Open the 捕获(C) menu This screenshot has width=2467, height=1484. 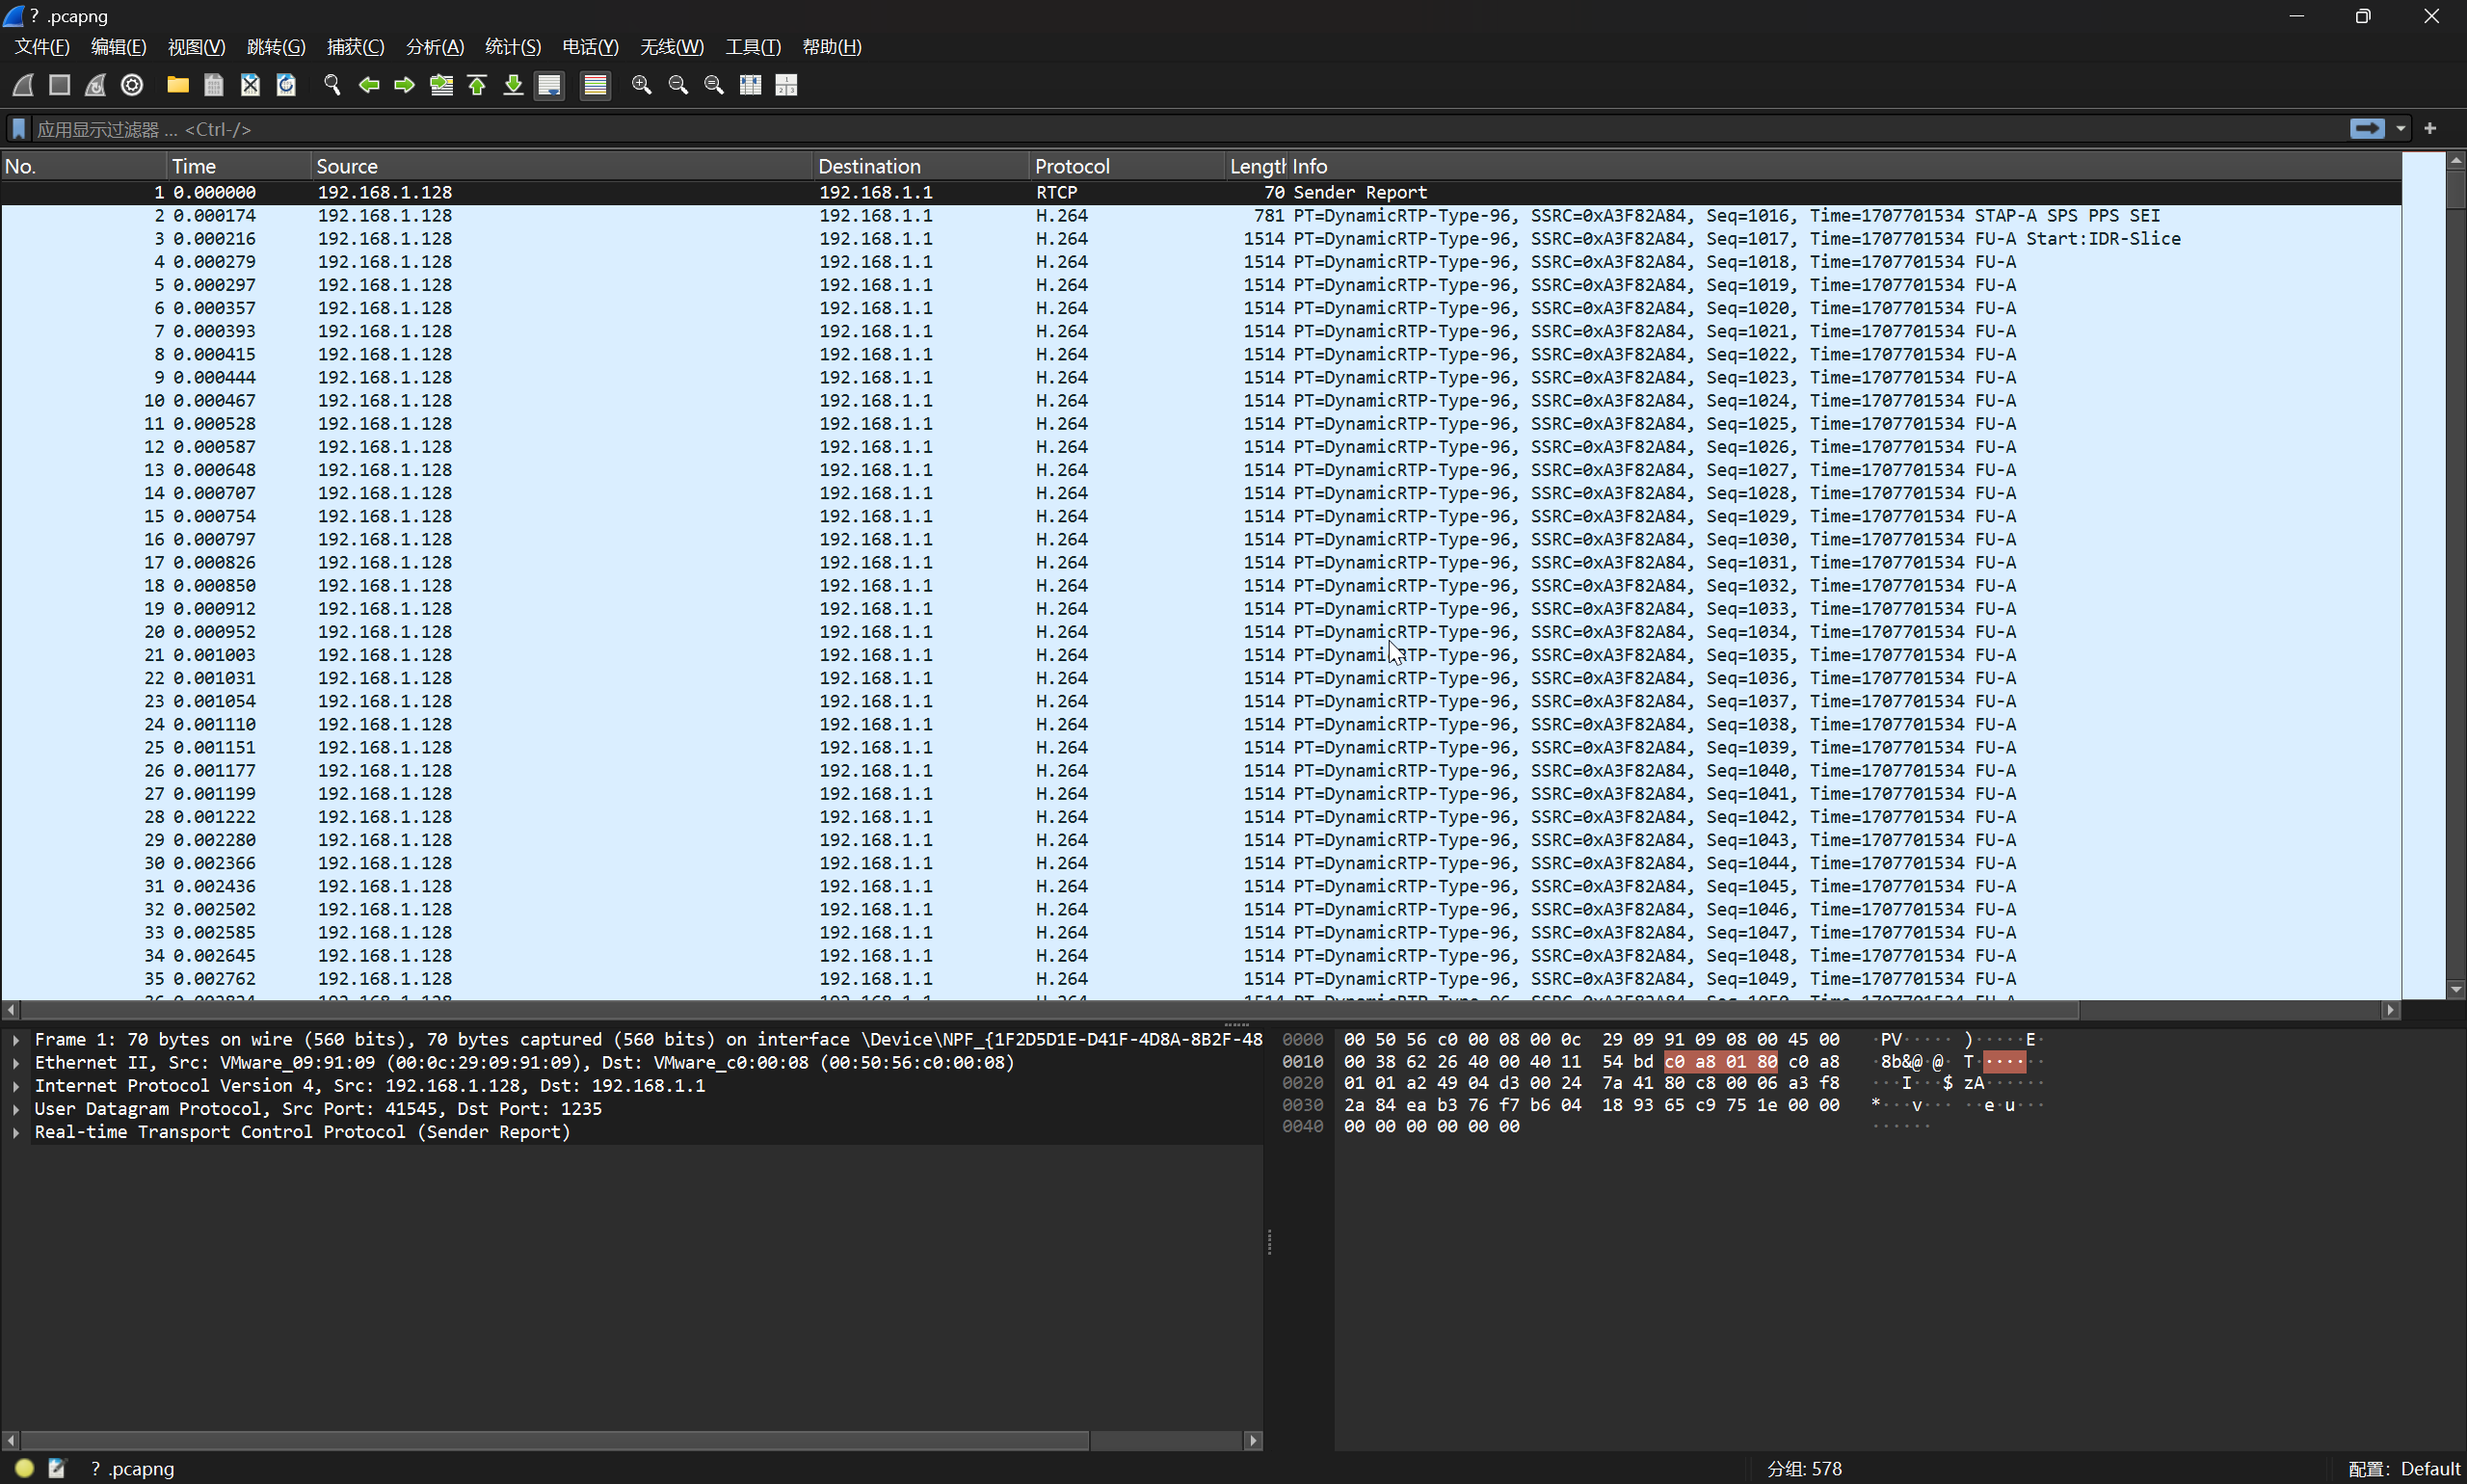coord(355,47)
